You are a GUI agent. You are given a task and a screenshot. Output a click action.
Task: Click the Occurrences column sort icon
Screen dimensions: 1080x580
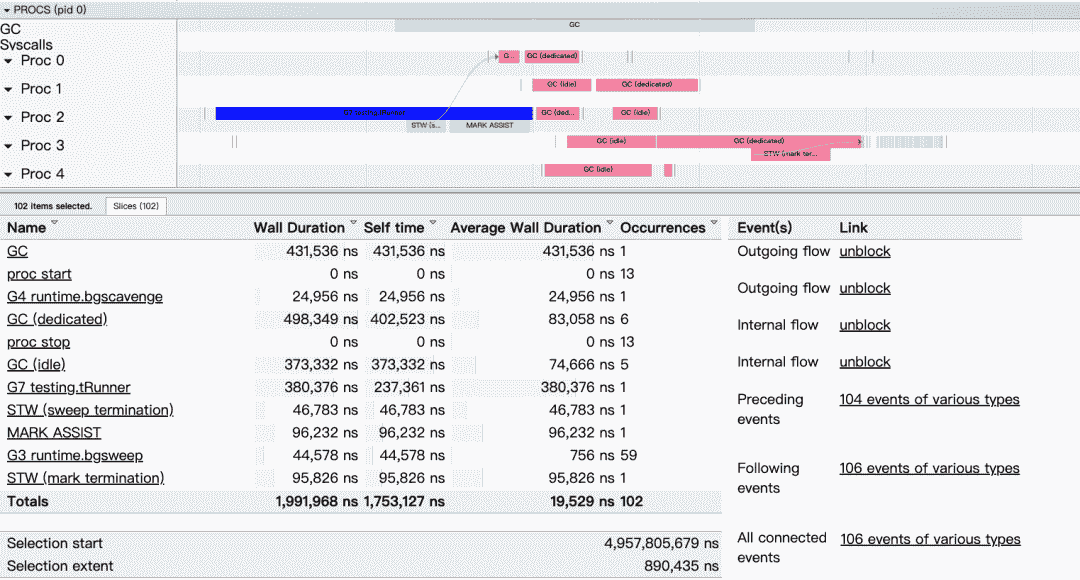(714, 225)
